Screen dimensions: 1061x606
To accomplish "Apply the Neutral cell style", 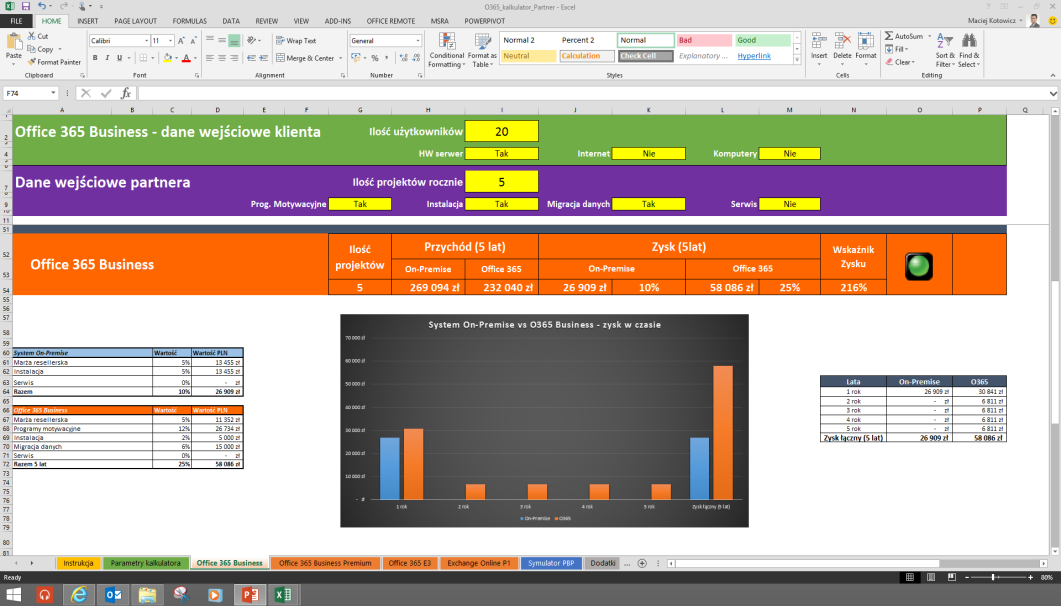I will [x=528, y=56].
